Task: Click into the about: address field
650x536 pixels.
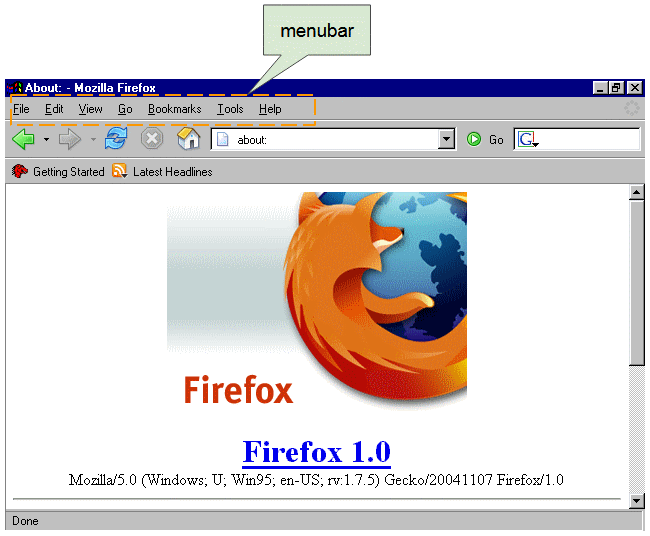Action: pos(335,140)
